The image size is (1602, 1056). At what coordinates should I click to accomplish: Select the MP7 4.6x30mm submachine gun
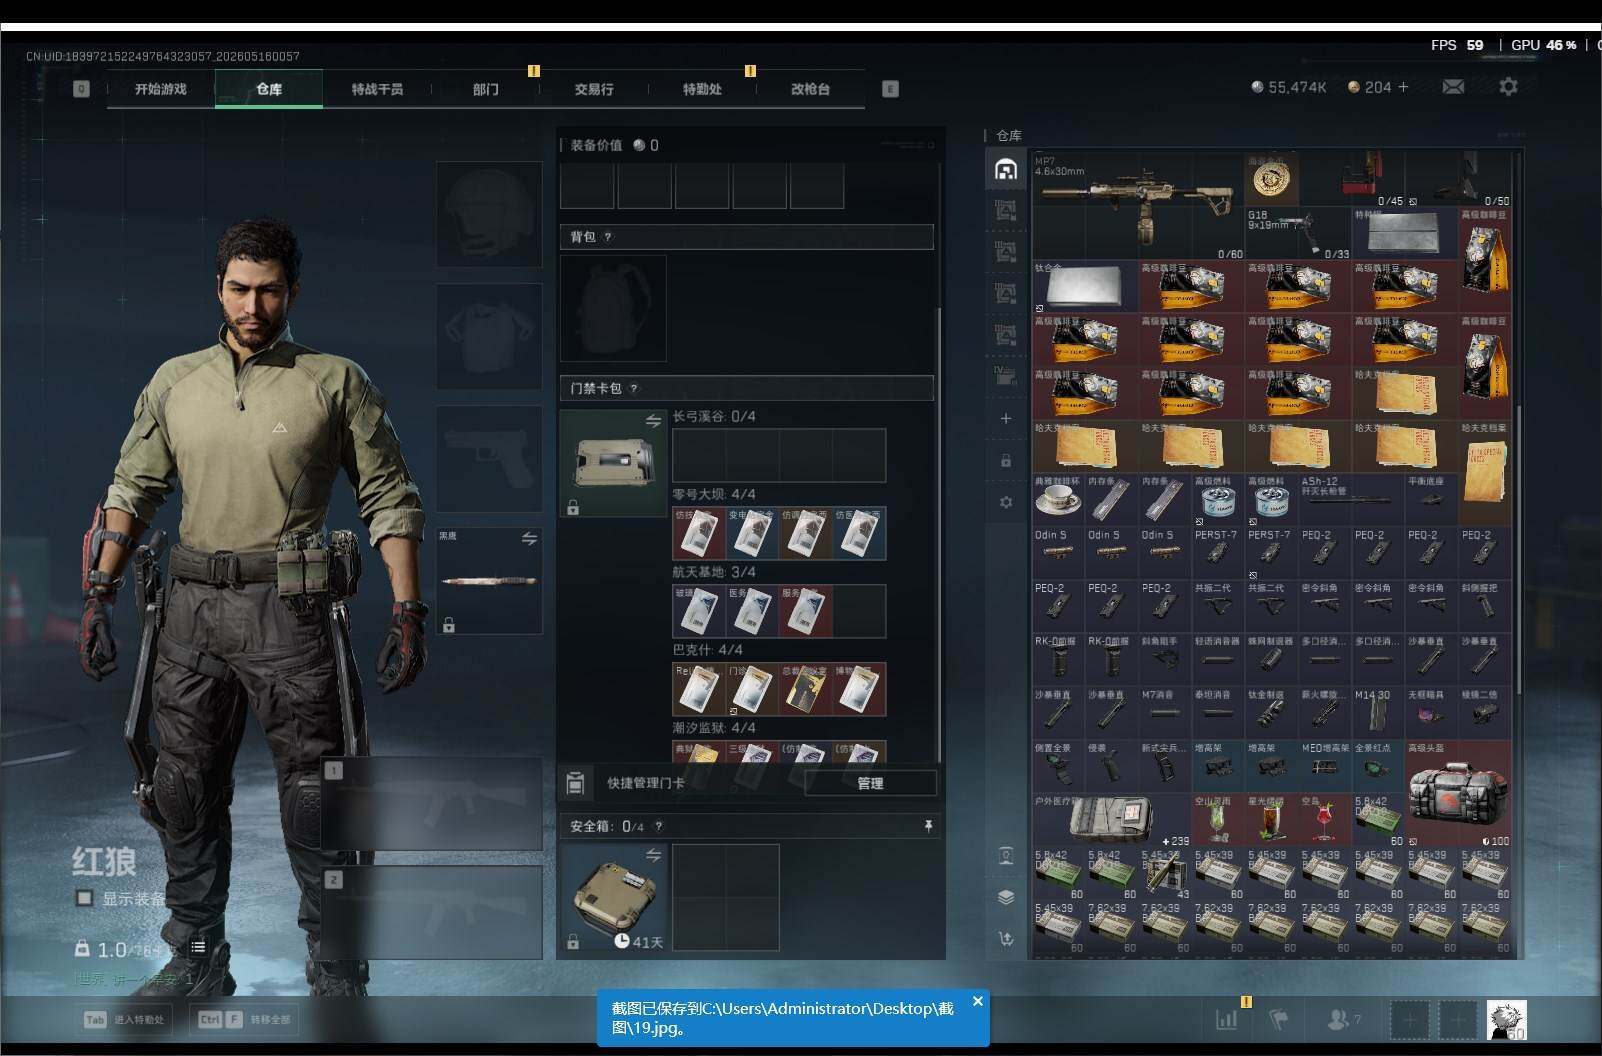(1137, 207)
